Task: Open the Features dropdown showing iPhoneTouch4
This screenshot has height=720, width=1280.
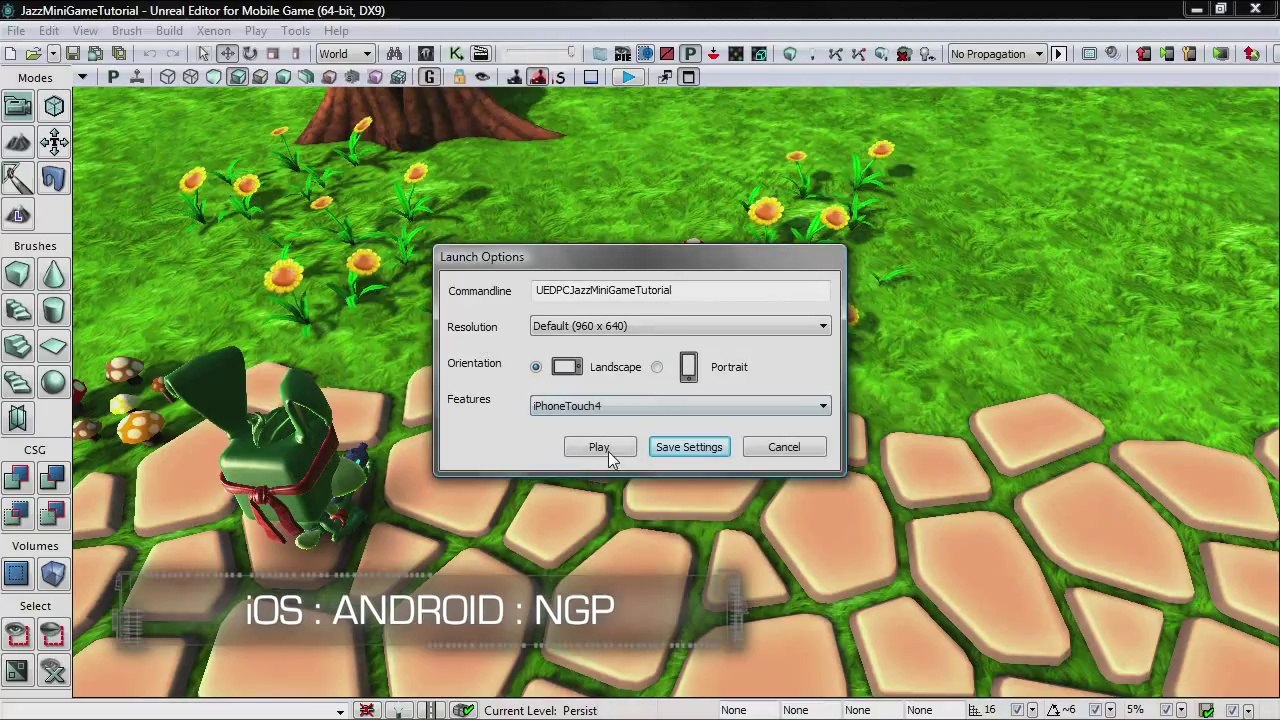Action: coord(680,406)
